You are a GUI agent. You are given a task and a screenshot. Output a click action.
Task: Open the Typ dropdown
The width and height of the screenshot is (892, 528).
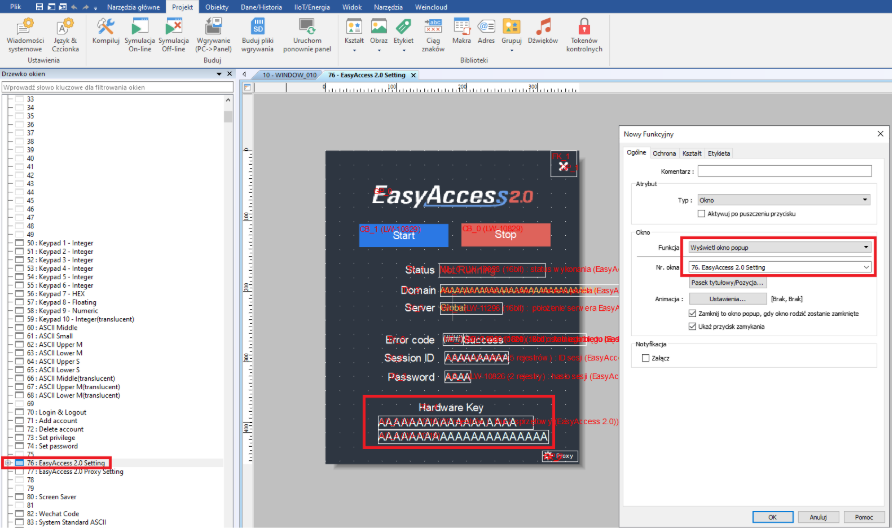point(783,200)
